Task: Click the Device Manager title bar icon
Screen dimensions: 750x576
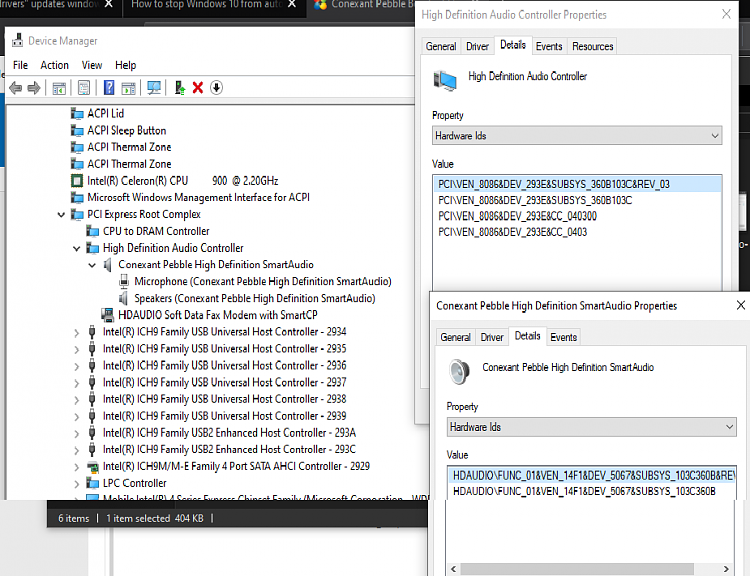Action: click(18, 40)
